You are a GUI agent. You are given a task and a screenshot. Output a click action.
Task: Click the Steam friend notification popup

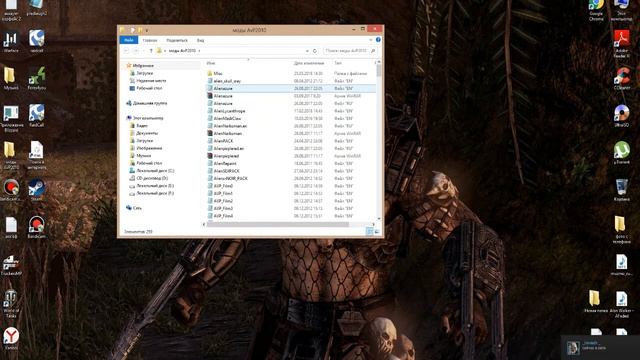tap(600, 348)
